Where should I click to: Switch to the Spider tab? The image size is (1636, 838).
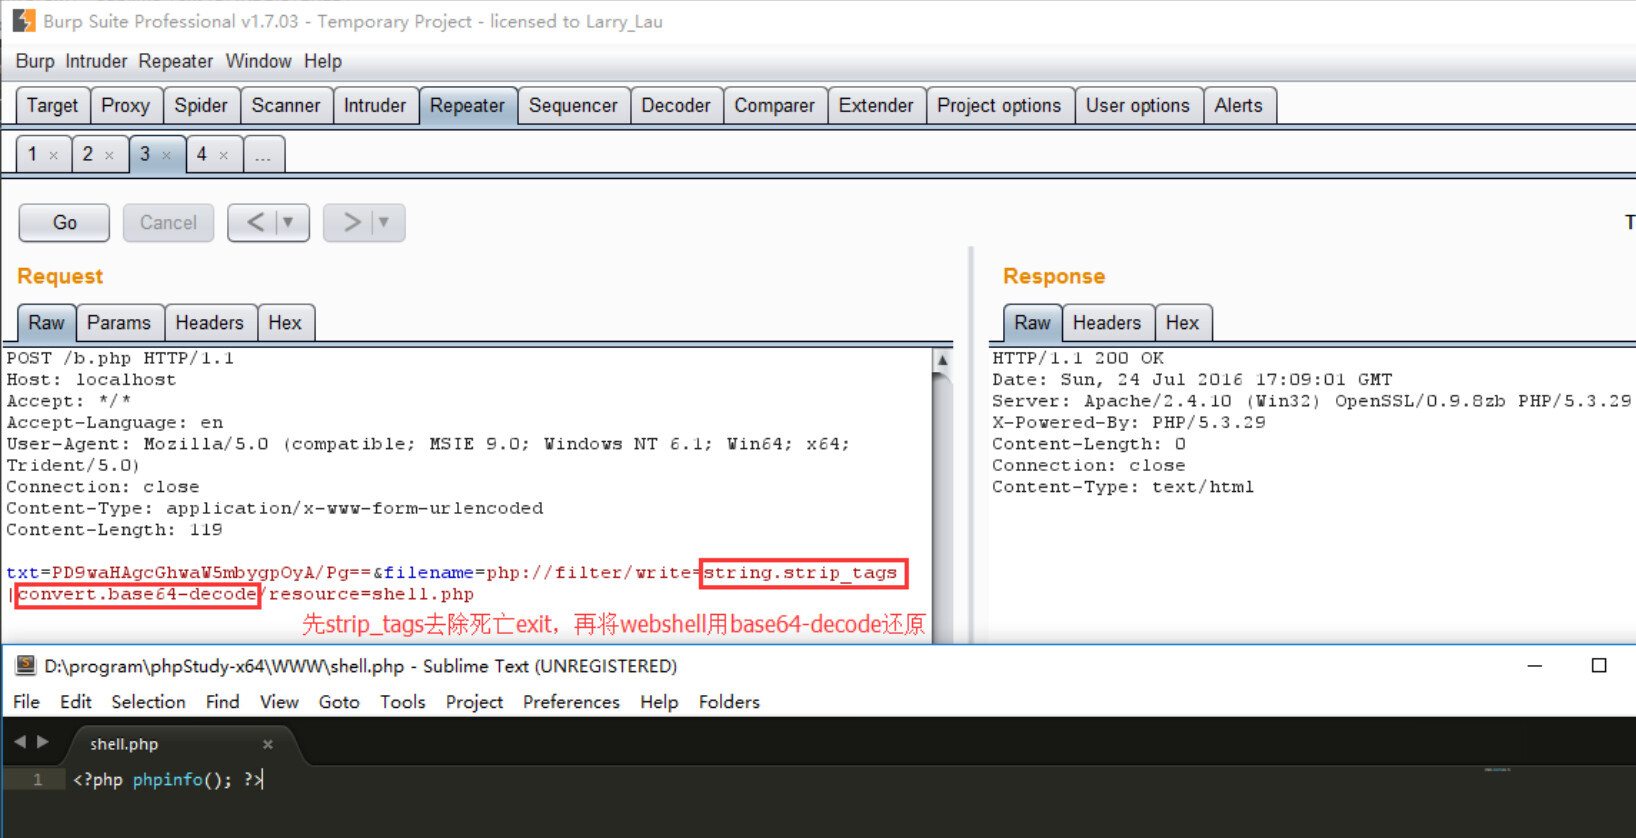click(201, 105)
